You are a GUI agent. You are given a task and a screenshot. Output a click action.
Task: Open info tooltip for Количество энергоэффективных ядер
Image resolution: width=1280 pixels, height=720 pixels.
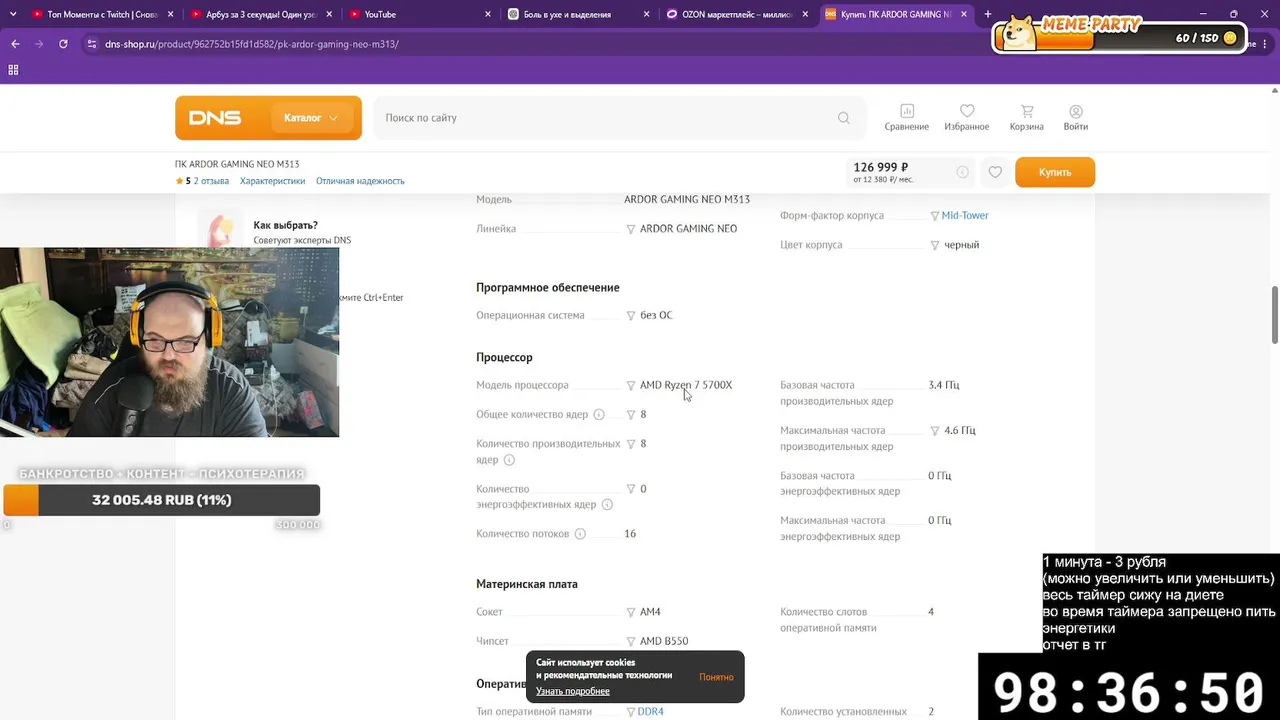[607, 505]
